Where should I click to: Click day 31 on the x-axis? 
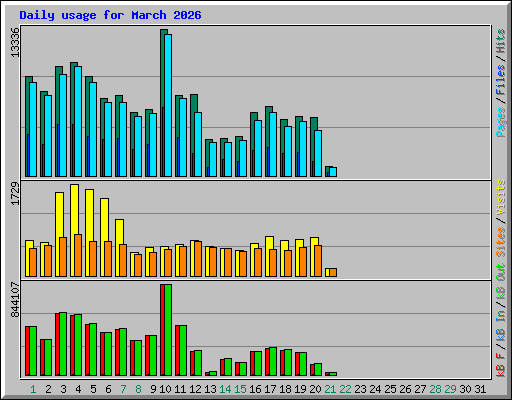pyautogui.click(x=480, y=389)
